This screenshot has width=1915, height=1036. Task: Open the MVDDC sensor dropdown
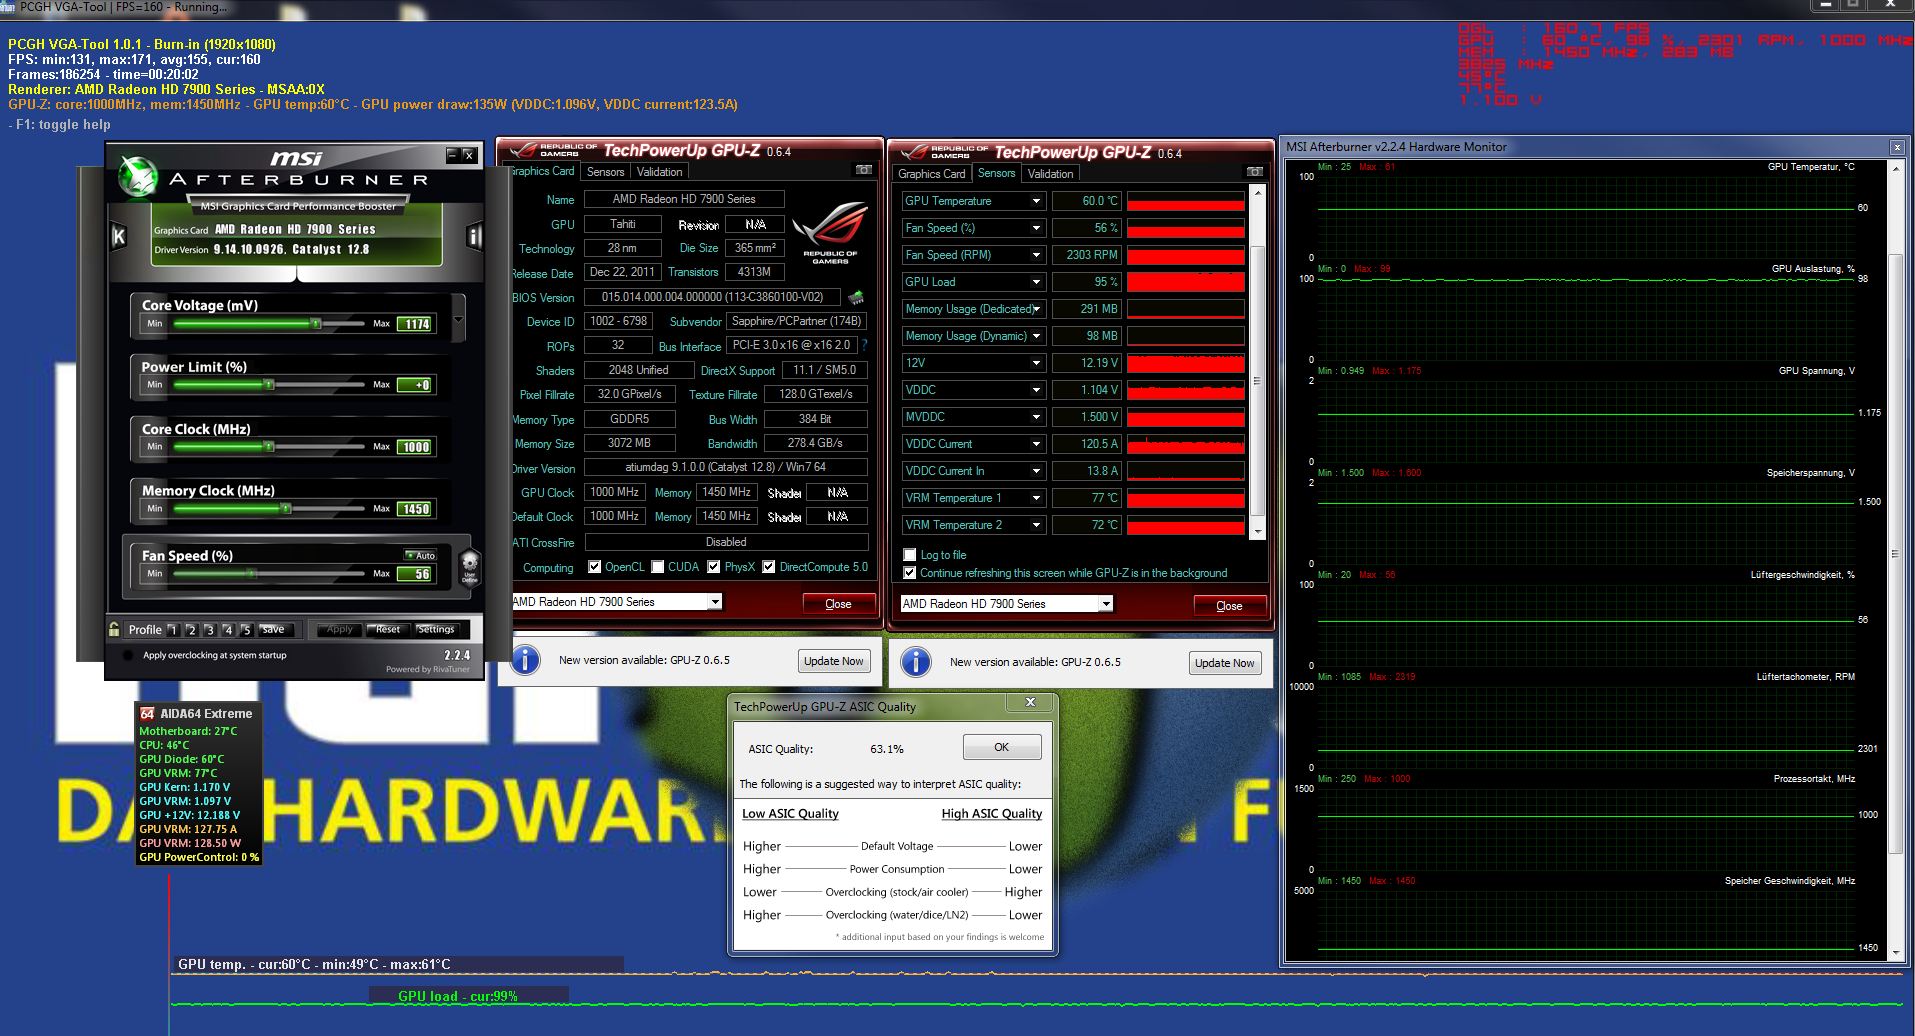1036,417
